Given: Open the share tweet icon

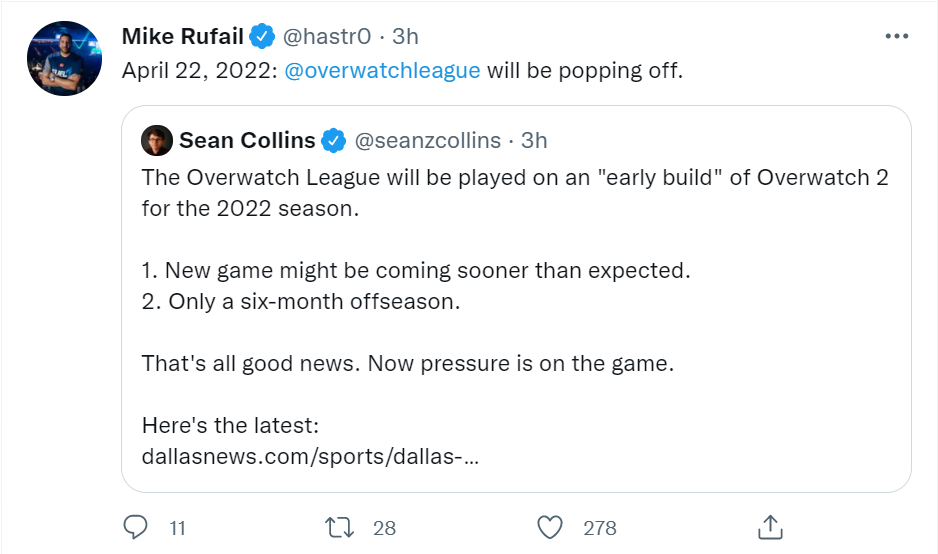Looking at the screenshot, I should tap(769, 527).
